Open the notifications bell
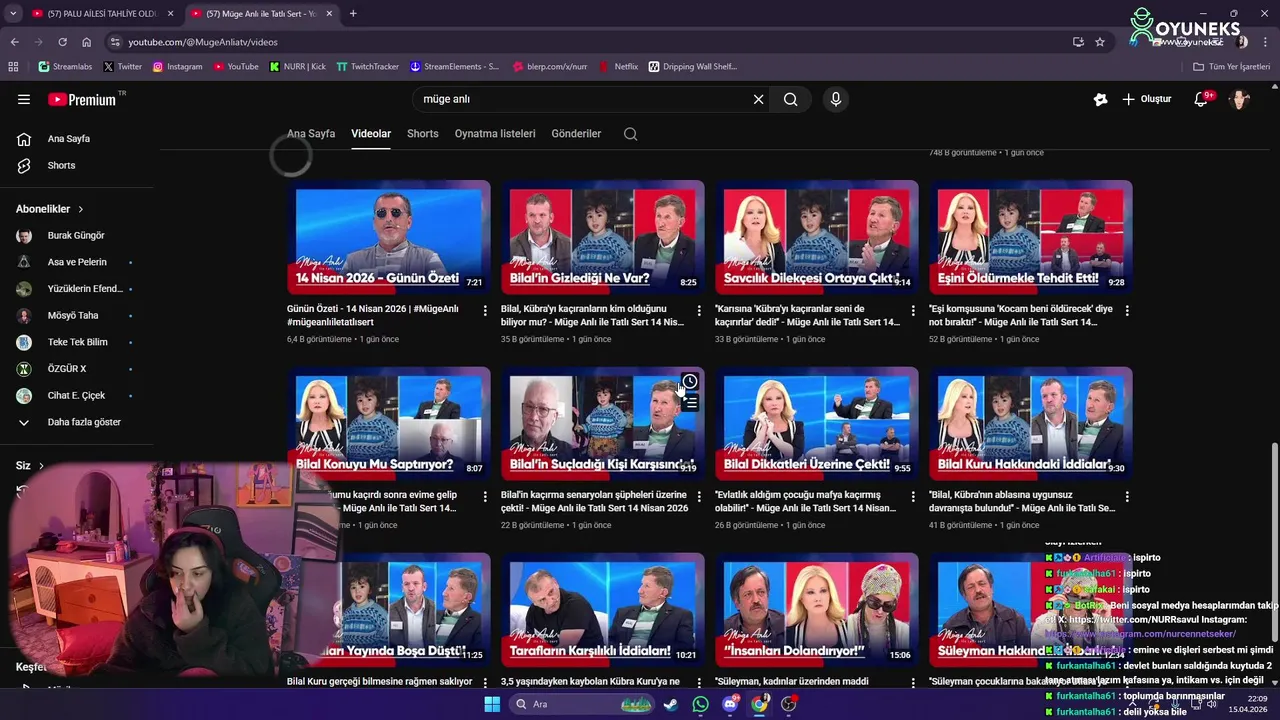 point(1202,99)
